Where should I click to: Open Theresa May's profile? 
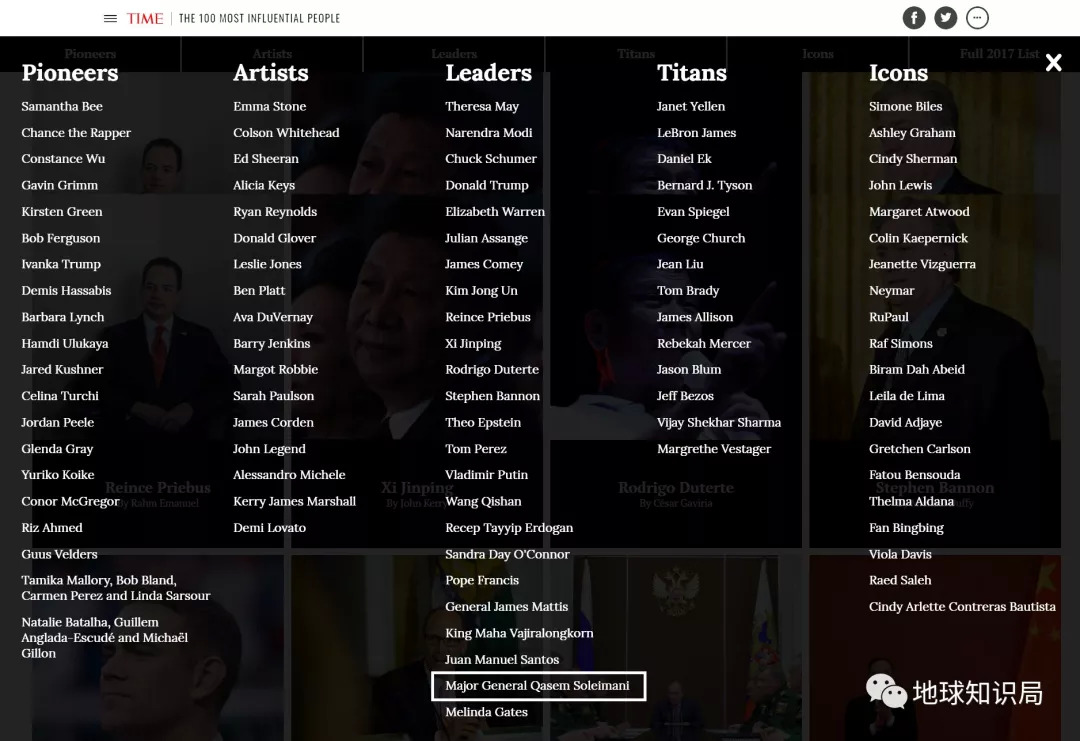click(482, 107)
